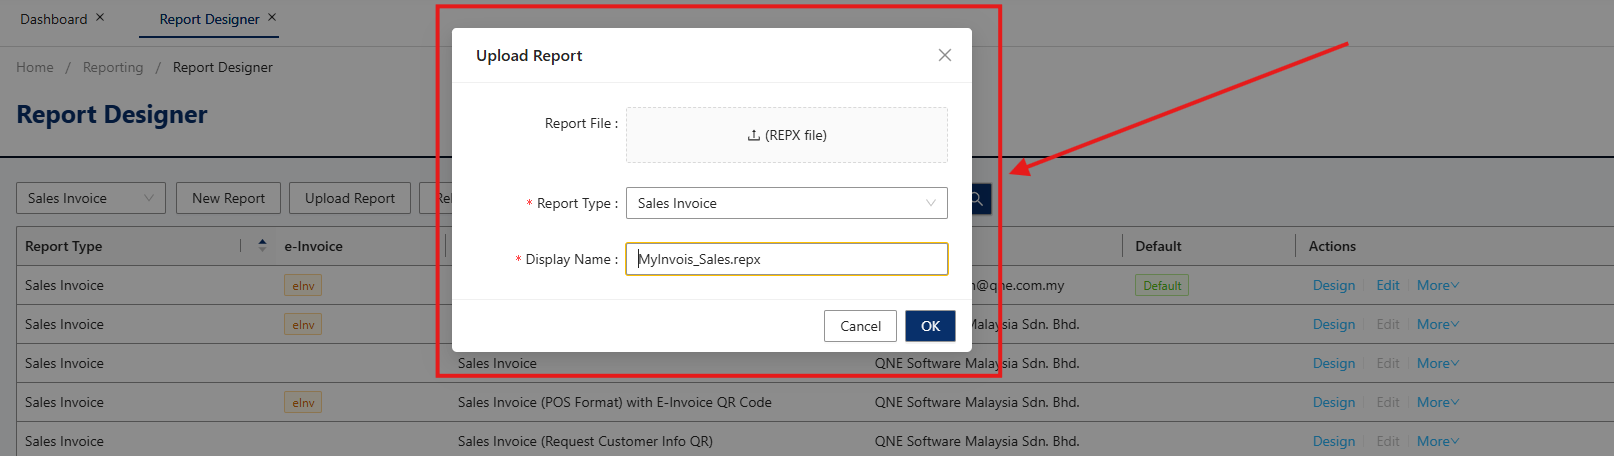Click the green Default tag
This screenshot has height=456, width=1614.
tap(1162, 285)
